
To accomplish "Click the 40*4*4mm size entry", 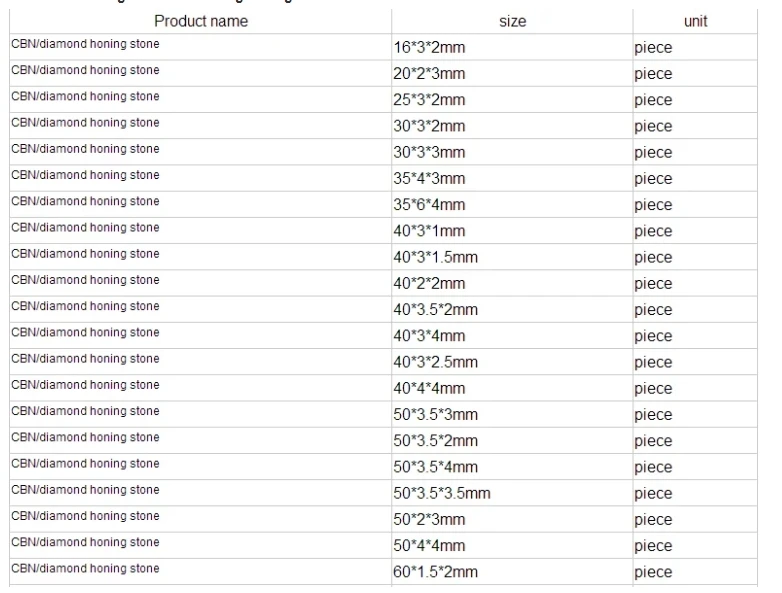I will point(429,388).
